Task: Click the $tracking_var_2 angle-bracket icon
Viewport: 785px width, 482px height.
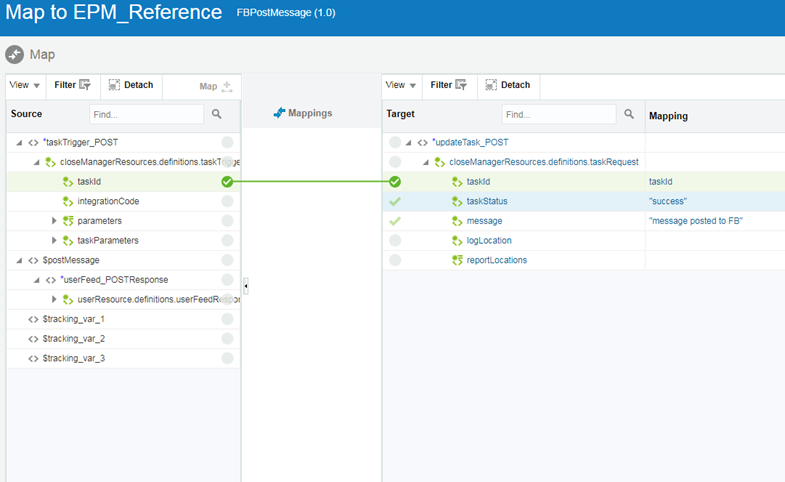Action: point(33,339)
